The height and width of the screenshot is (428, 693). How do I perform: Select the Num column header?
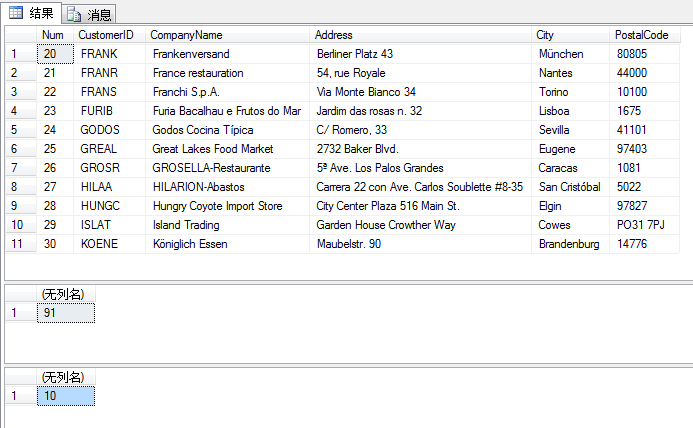55,35
